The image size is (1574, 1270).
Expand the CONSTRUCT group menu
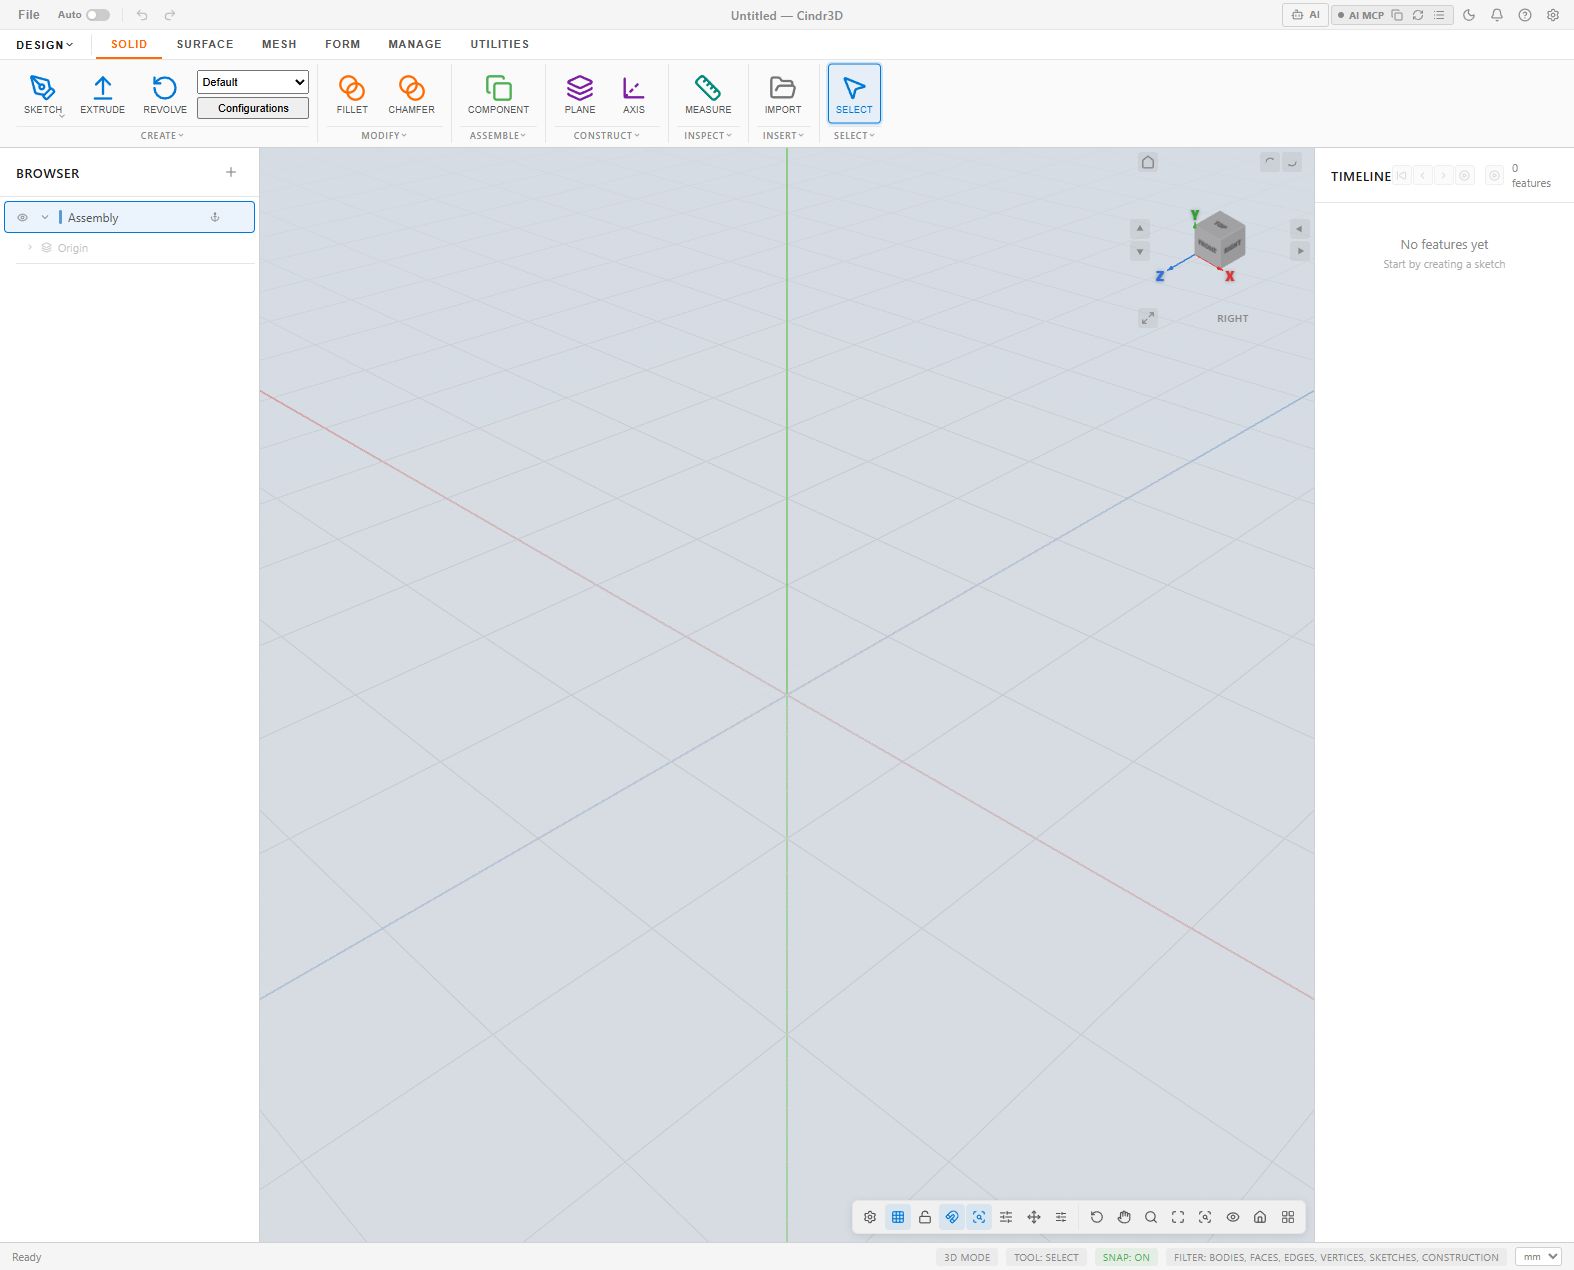[x=607, y=135]
